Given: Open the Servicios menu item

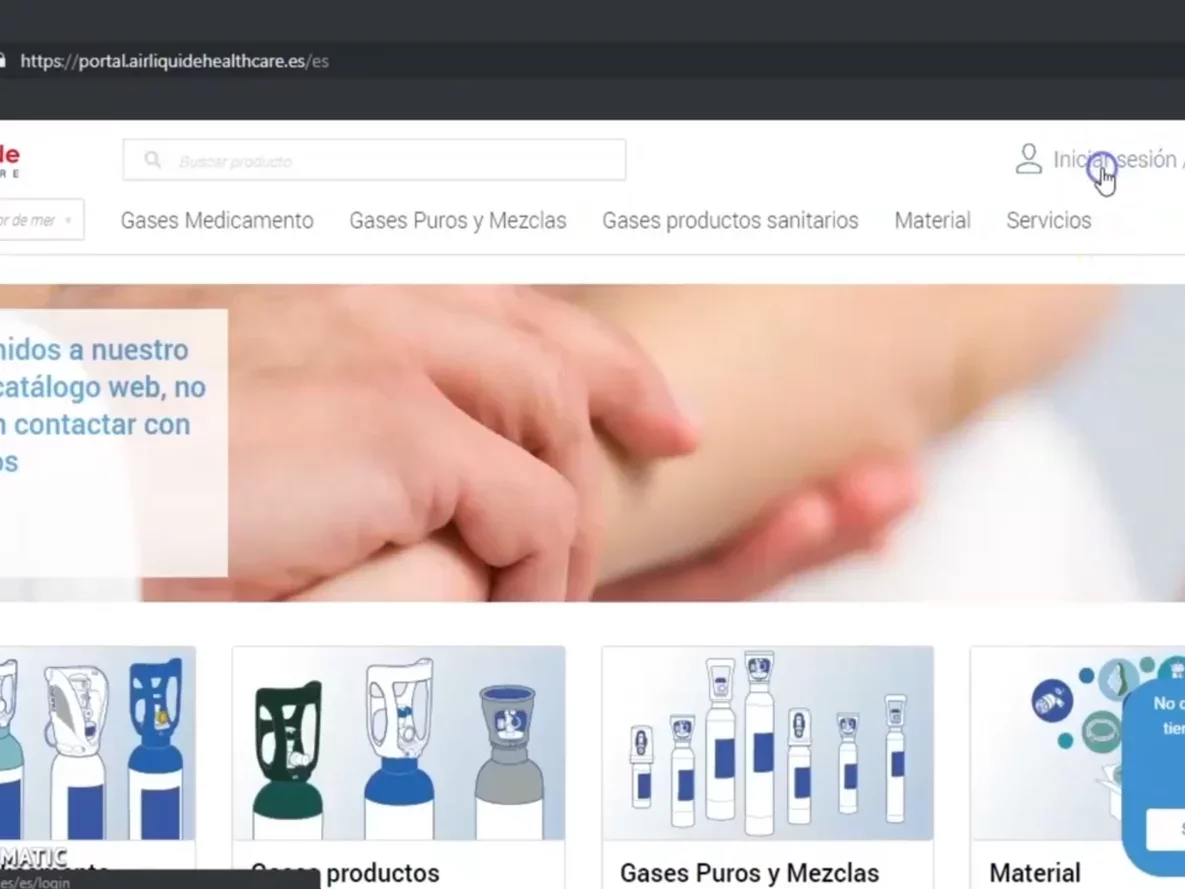Looking at the screenshot, I should pyautogui.click(x=1048, y=221).
